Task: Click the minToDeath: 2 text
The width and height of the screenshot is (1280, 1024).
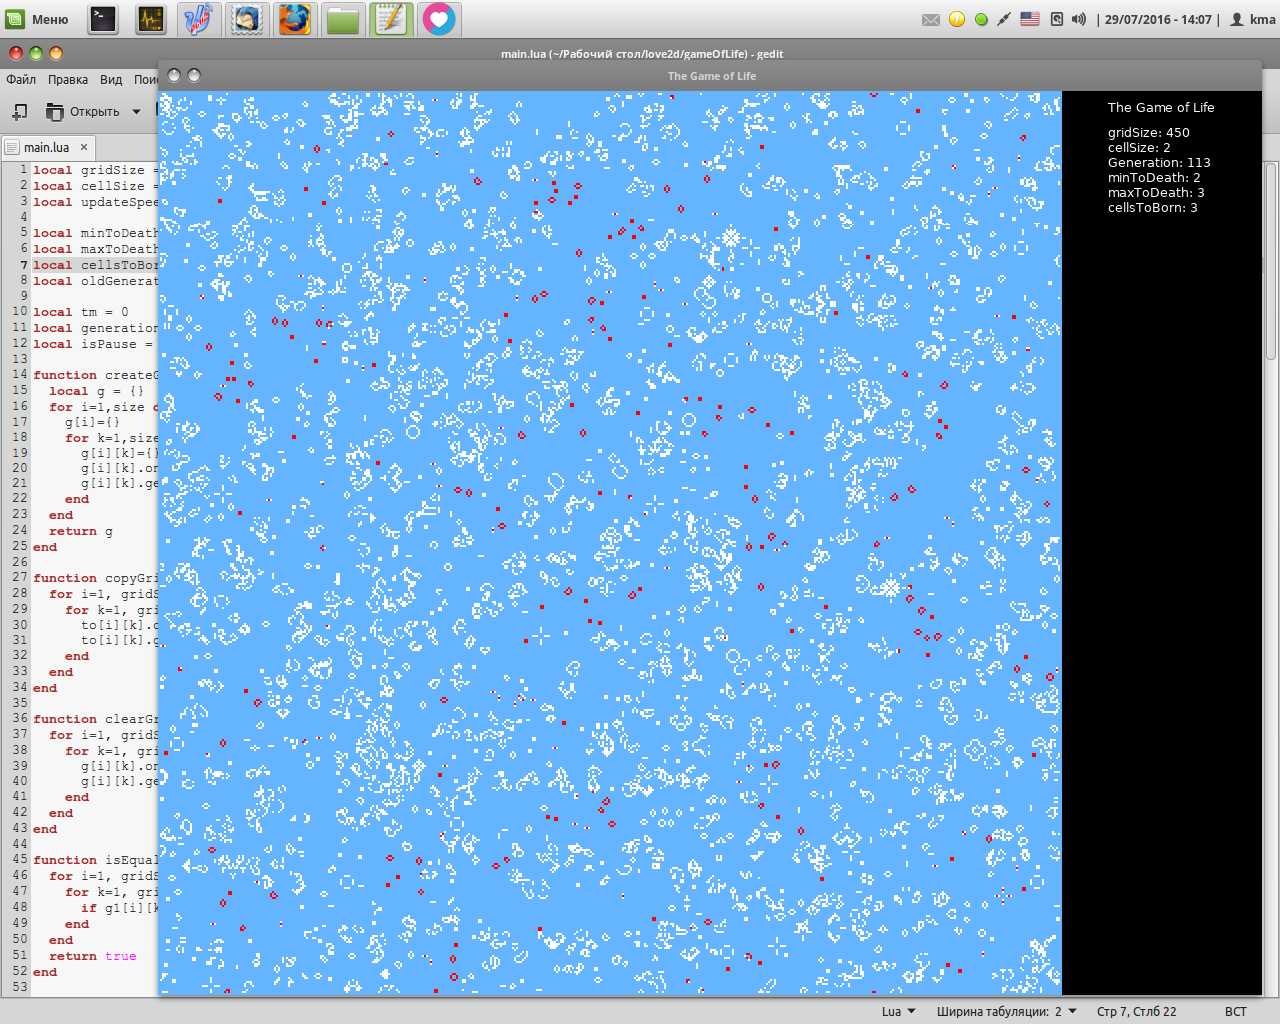Action: point(1154,177)
